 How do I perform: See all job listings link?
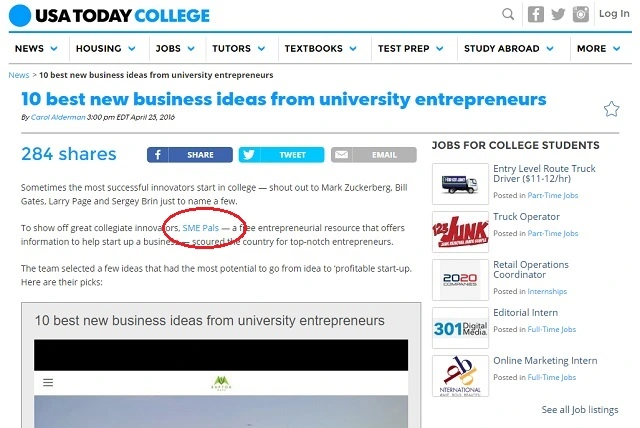580,410
